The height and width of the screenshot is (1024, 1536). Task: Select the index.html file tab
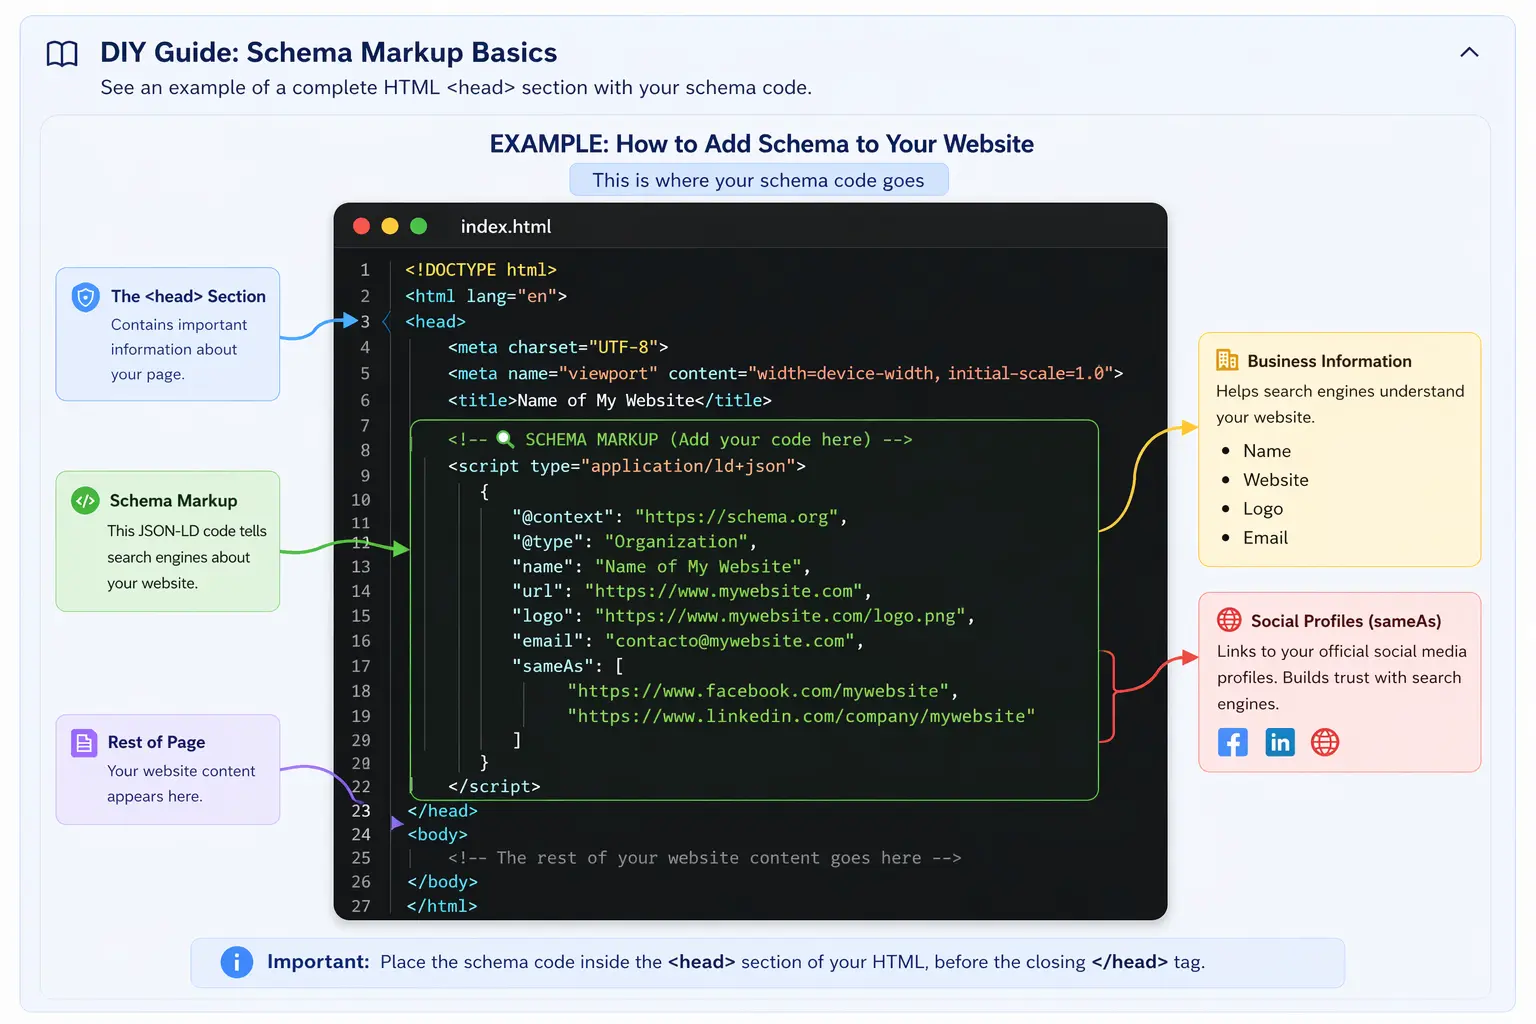pyautogui.click(x=505, y=227)
